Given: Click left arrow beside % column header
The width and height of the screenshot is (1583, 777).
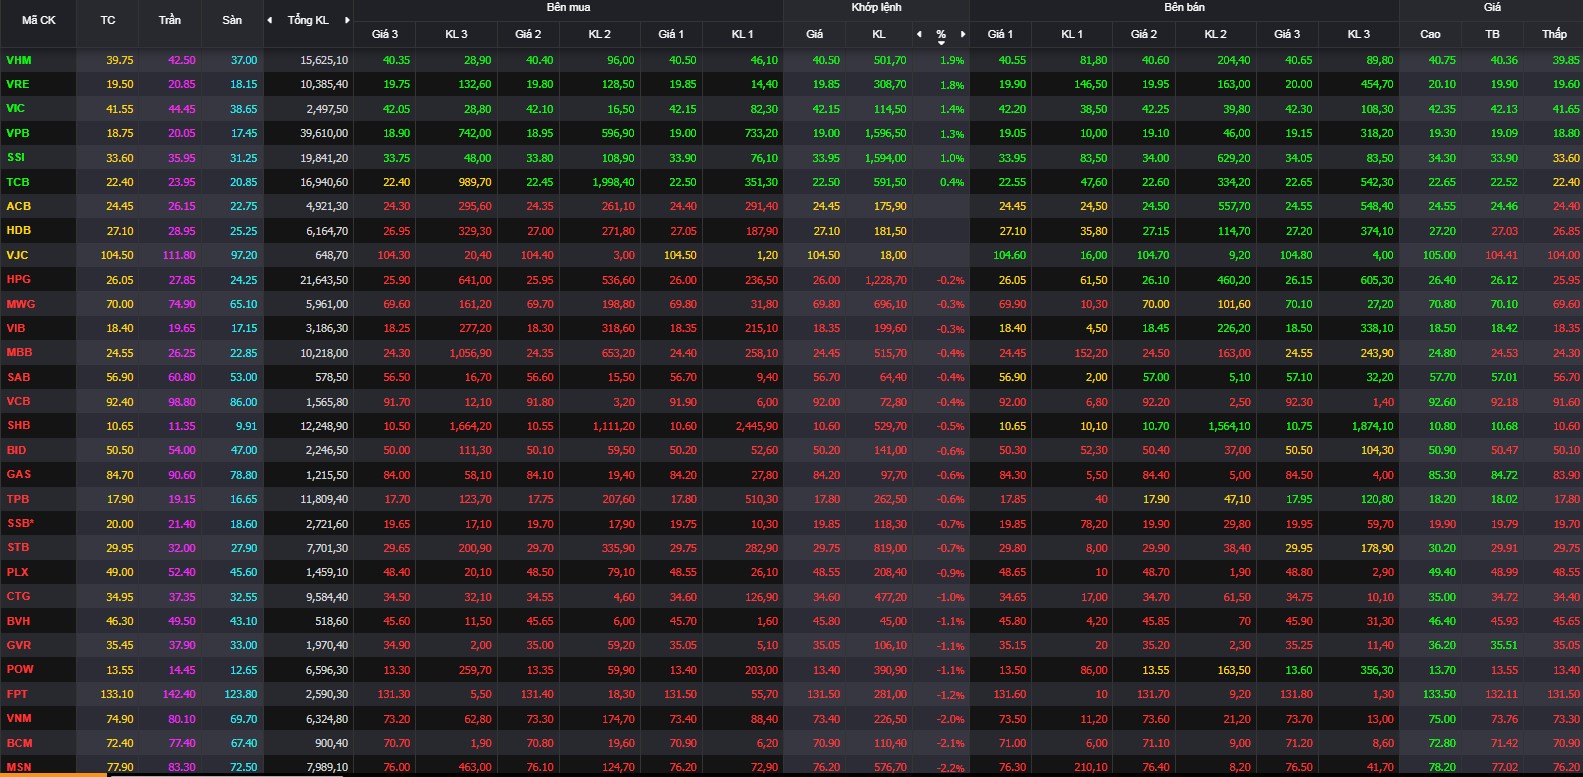Looking at the screenshot, I should [x=919, y=34].
